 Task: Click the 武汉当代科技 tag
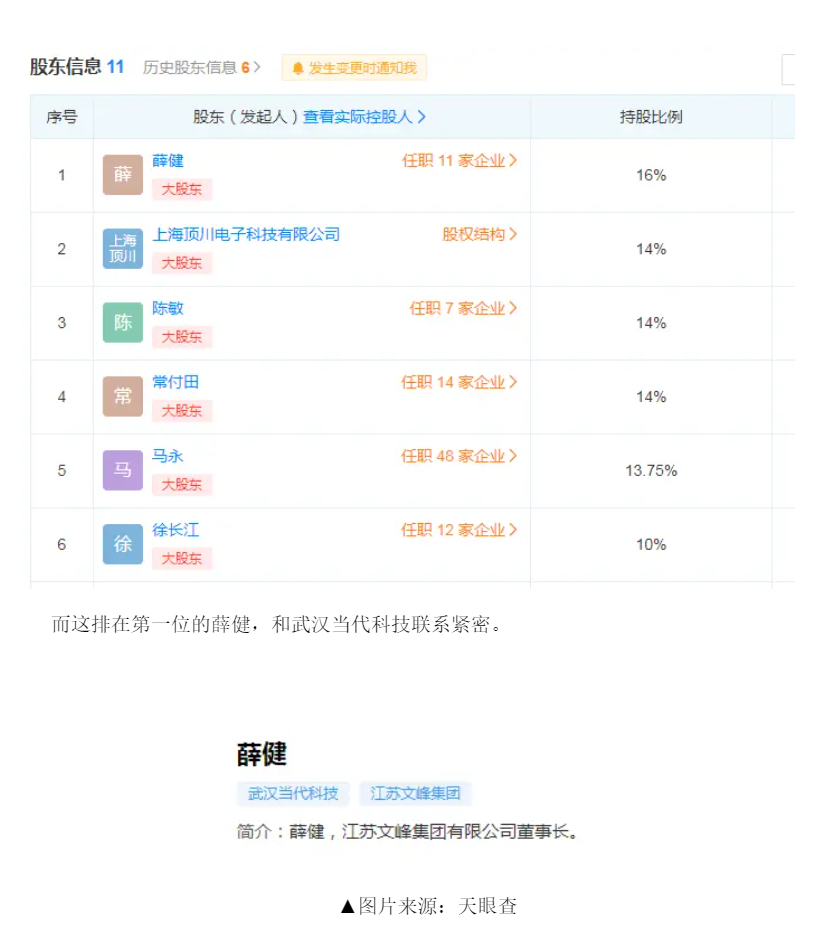(x=293, y=794)
